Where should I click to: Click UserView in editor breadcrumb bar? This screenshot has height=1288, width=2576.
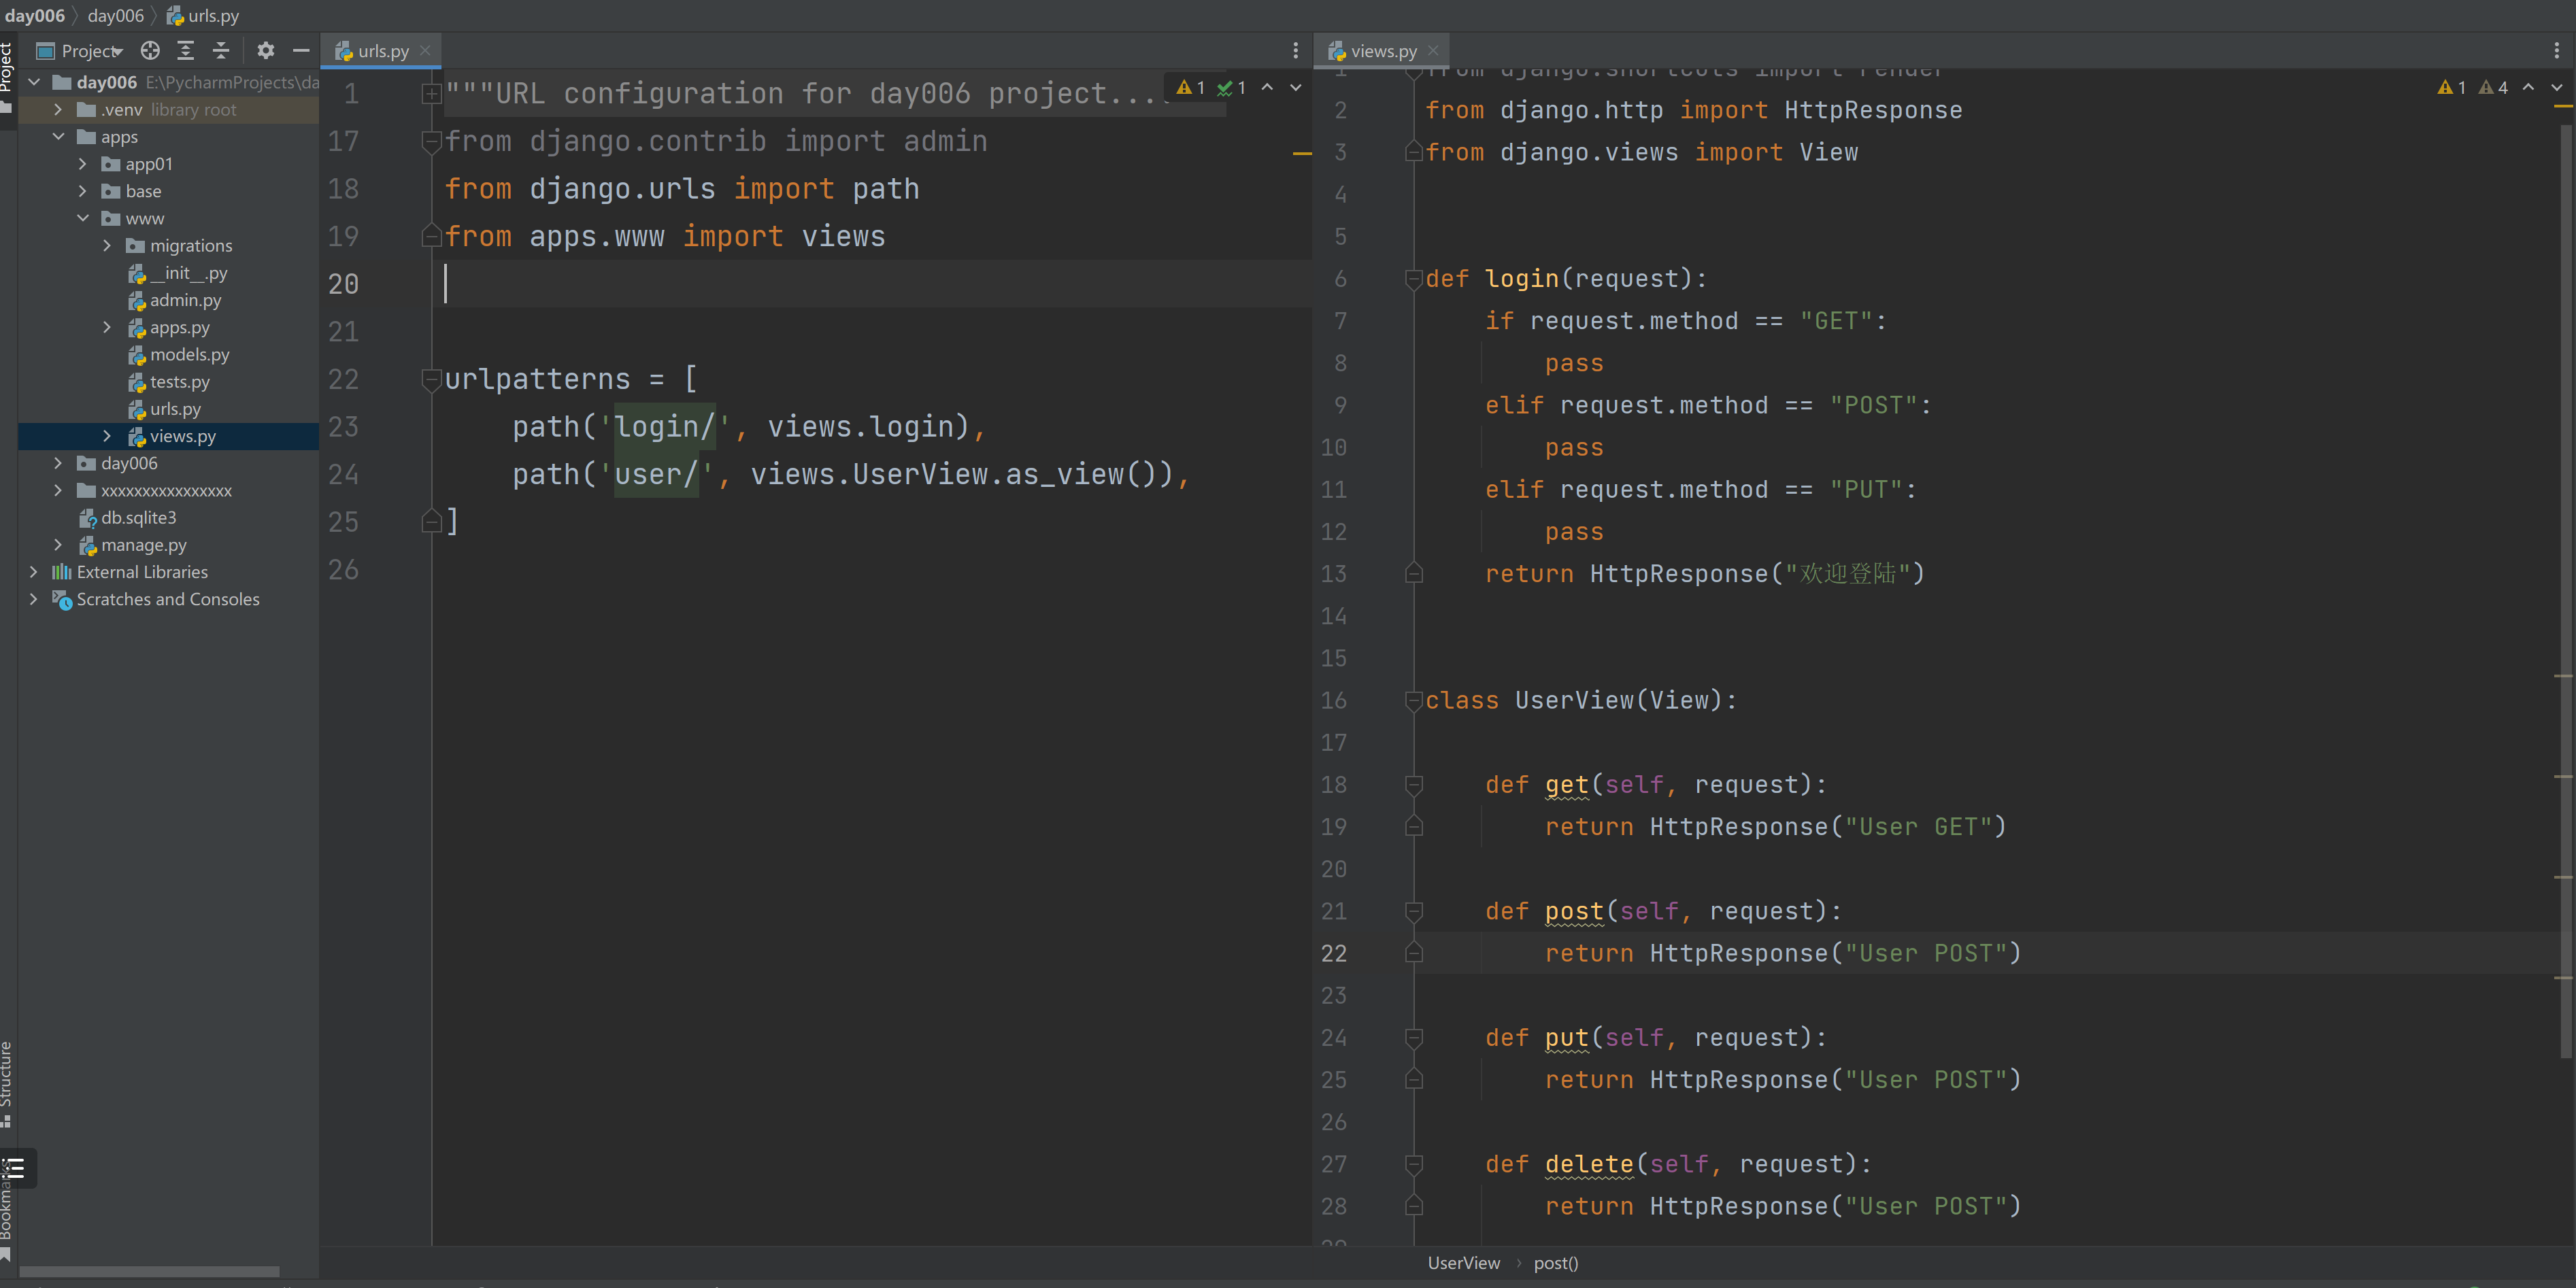tap(1463, 1263)
